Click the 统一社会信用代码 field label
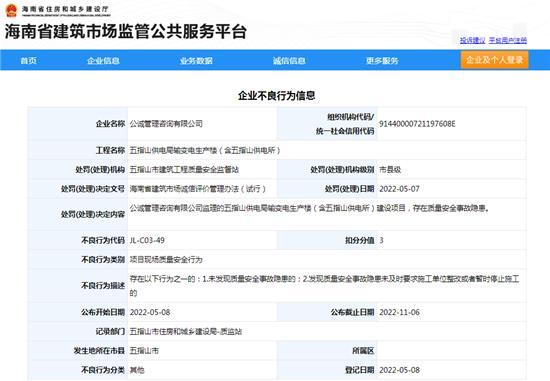This screenshot has height=381, width=550. point(345,131)
